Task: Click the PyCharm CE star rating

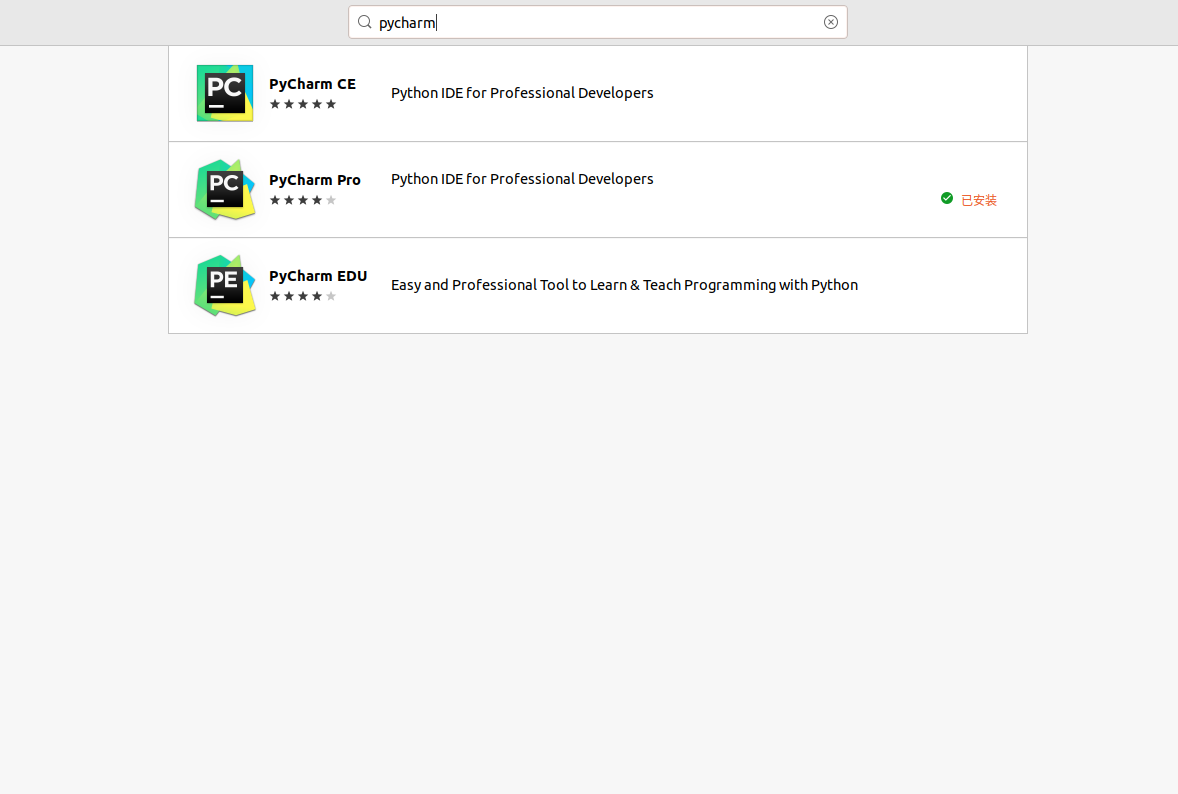Action: 303,104
